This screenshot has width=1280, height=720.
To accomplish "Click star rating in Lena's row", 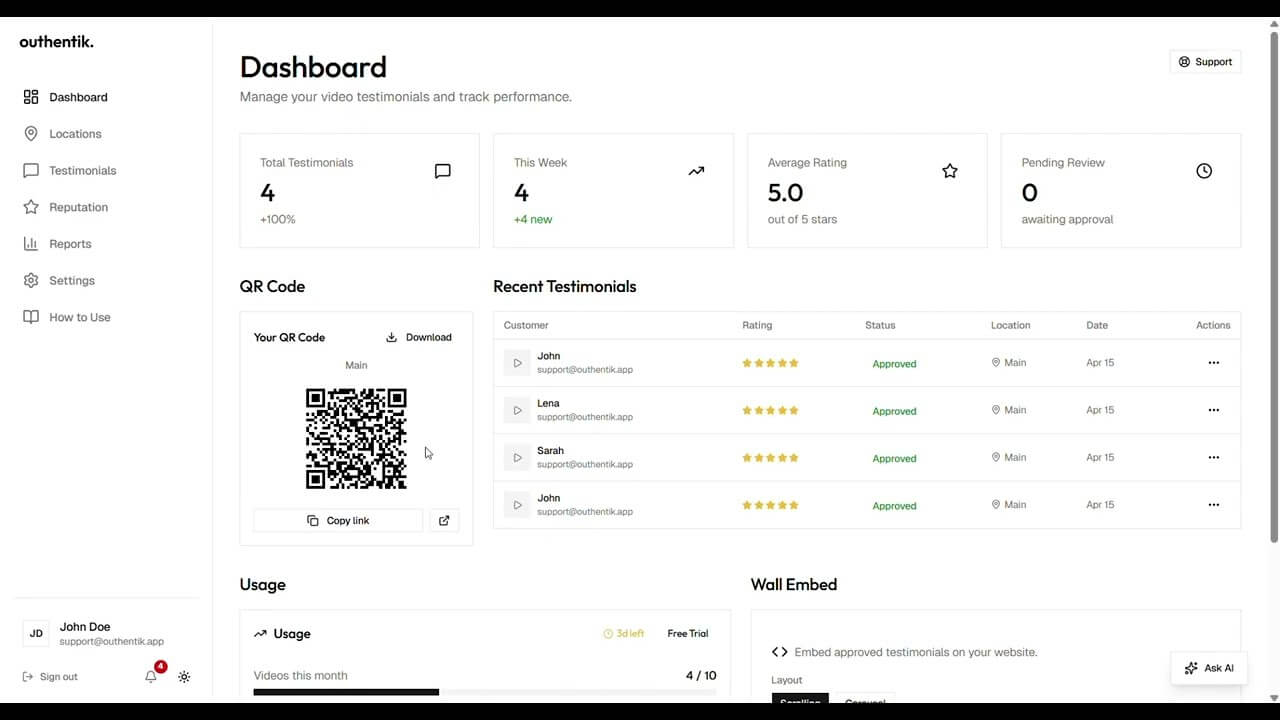I will click(770, 410).
